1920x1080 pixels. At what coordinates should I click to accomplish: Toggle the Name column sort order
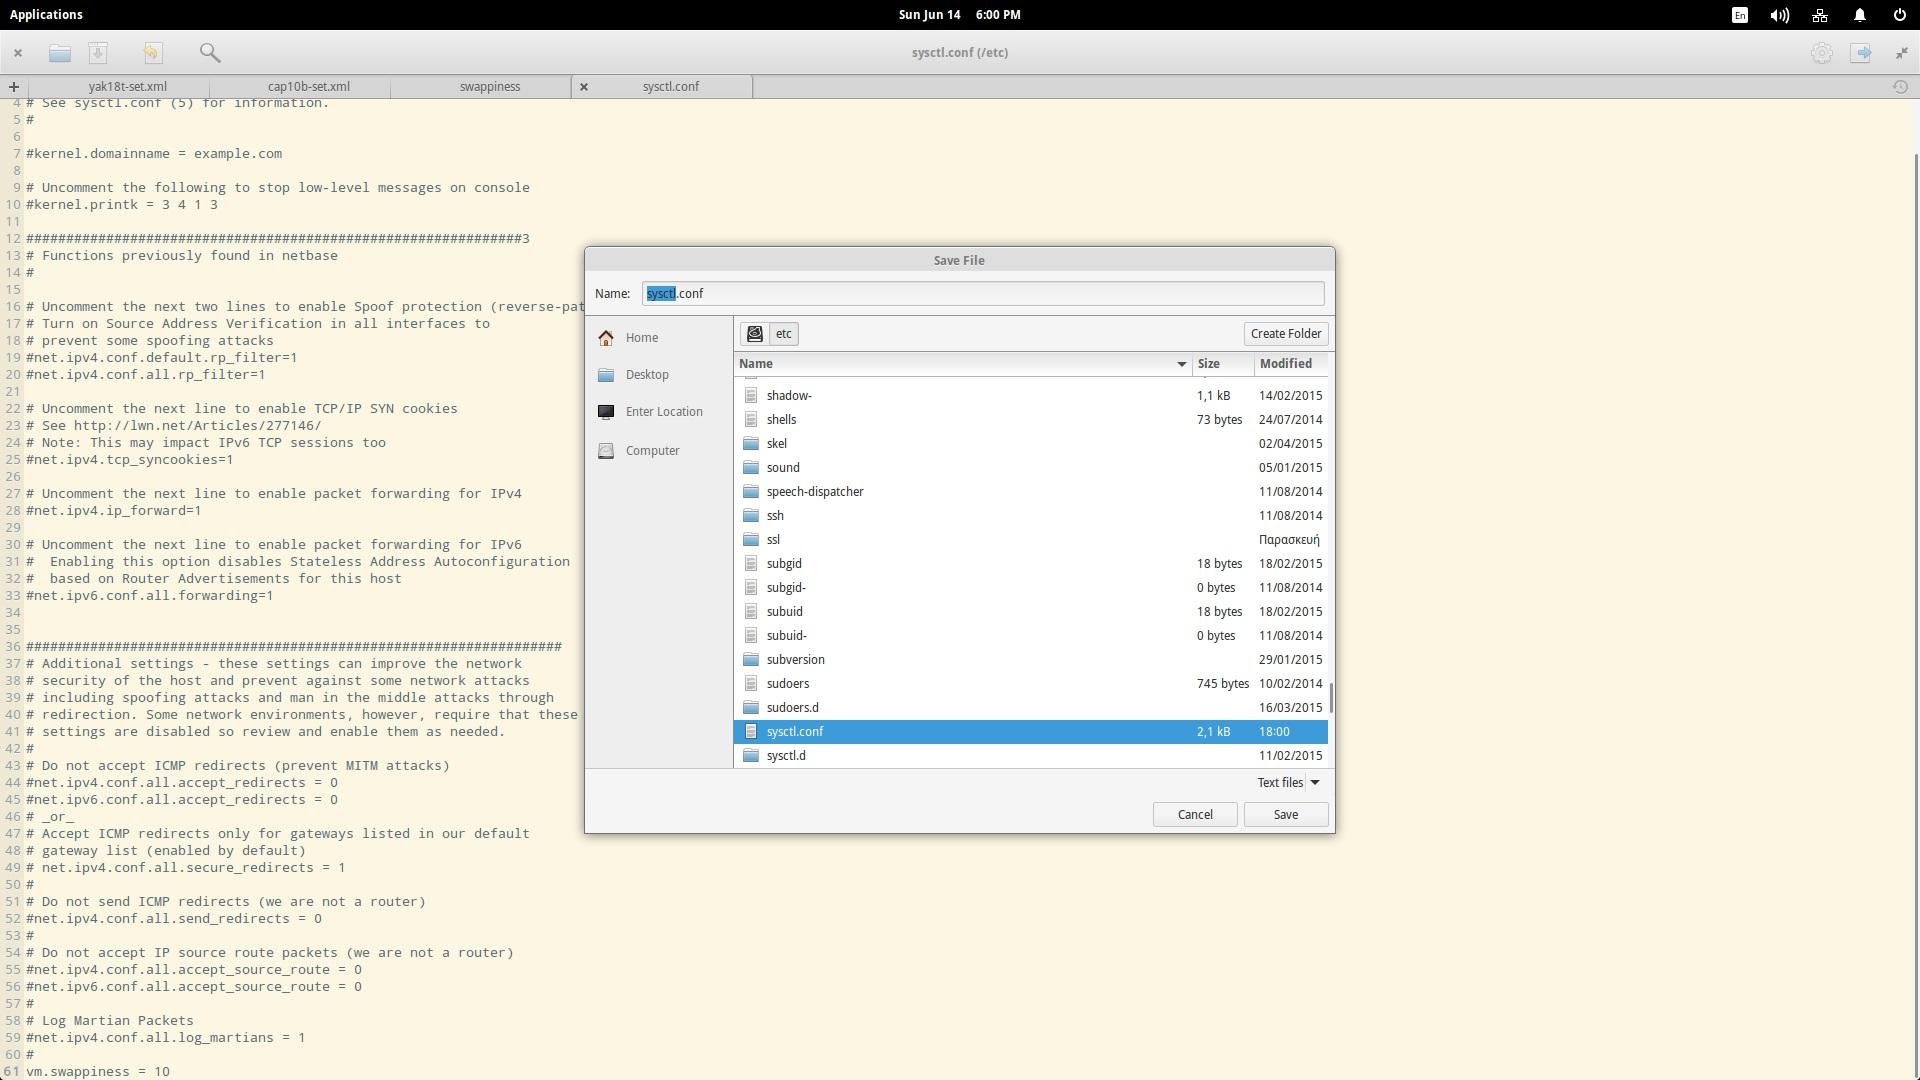click(756, 363)
